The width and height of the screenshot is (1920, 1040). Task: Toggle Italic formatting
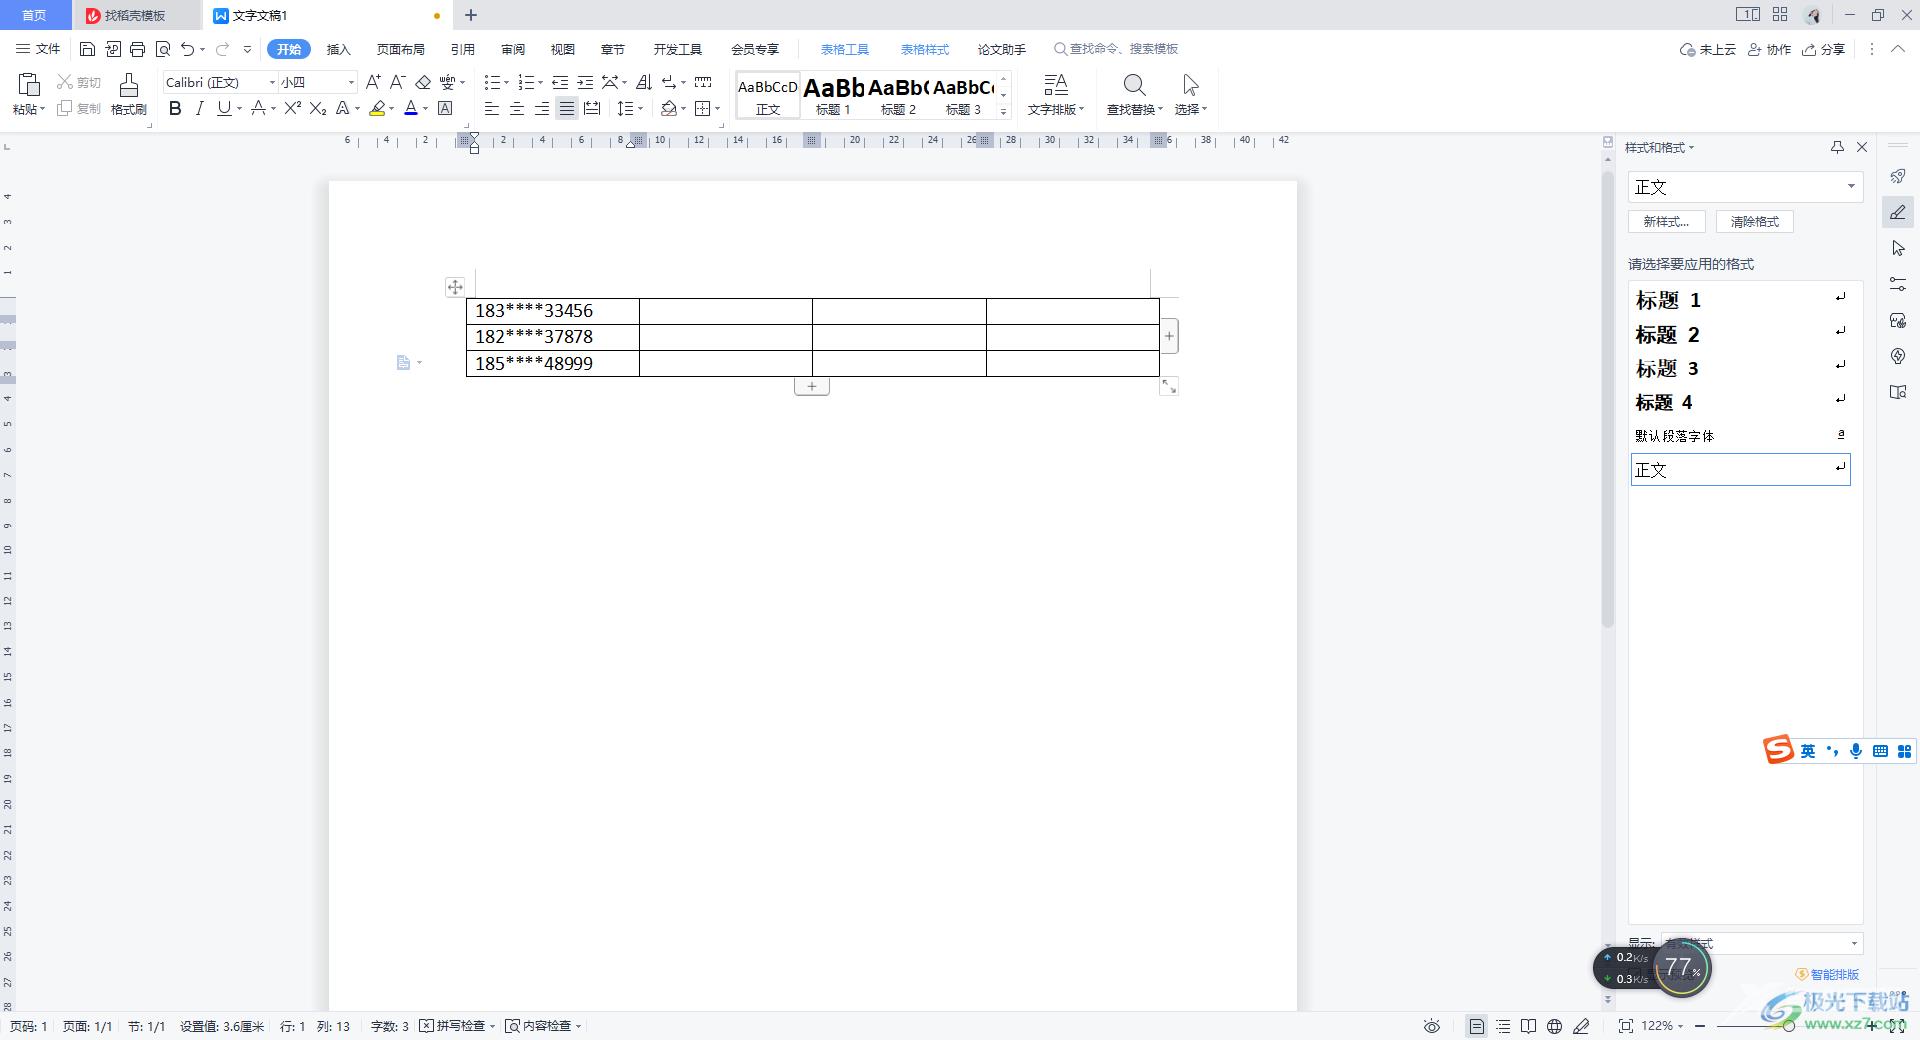click(199, 108)
